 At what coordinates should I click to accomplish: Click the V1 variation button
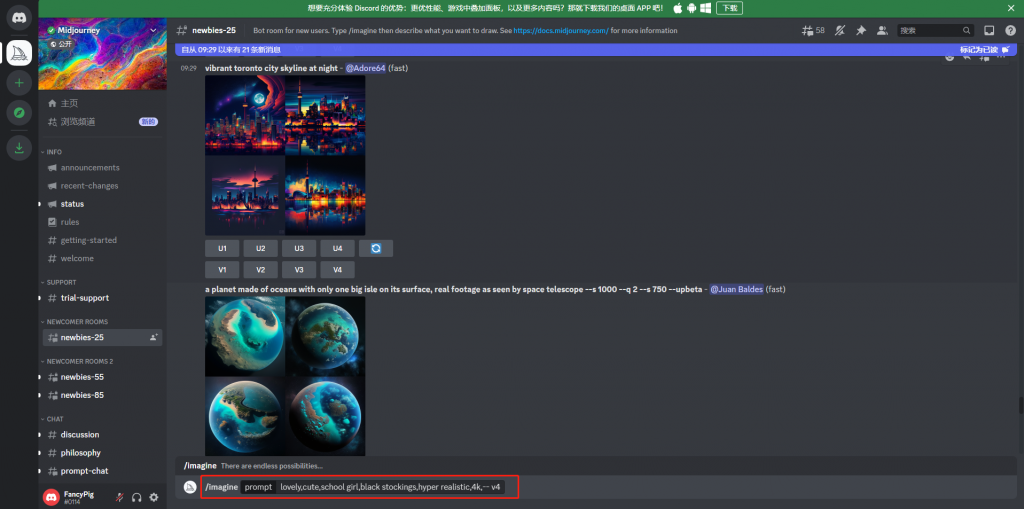click(222, 270)
